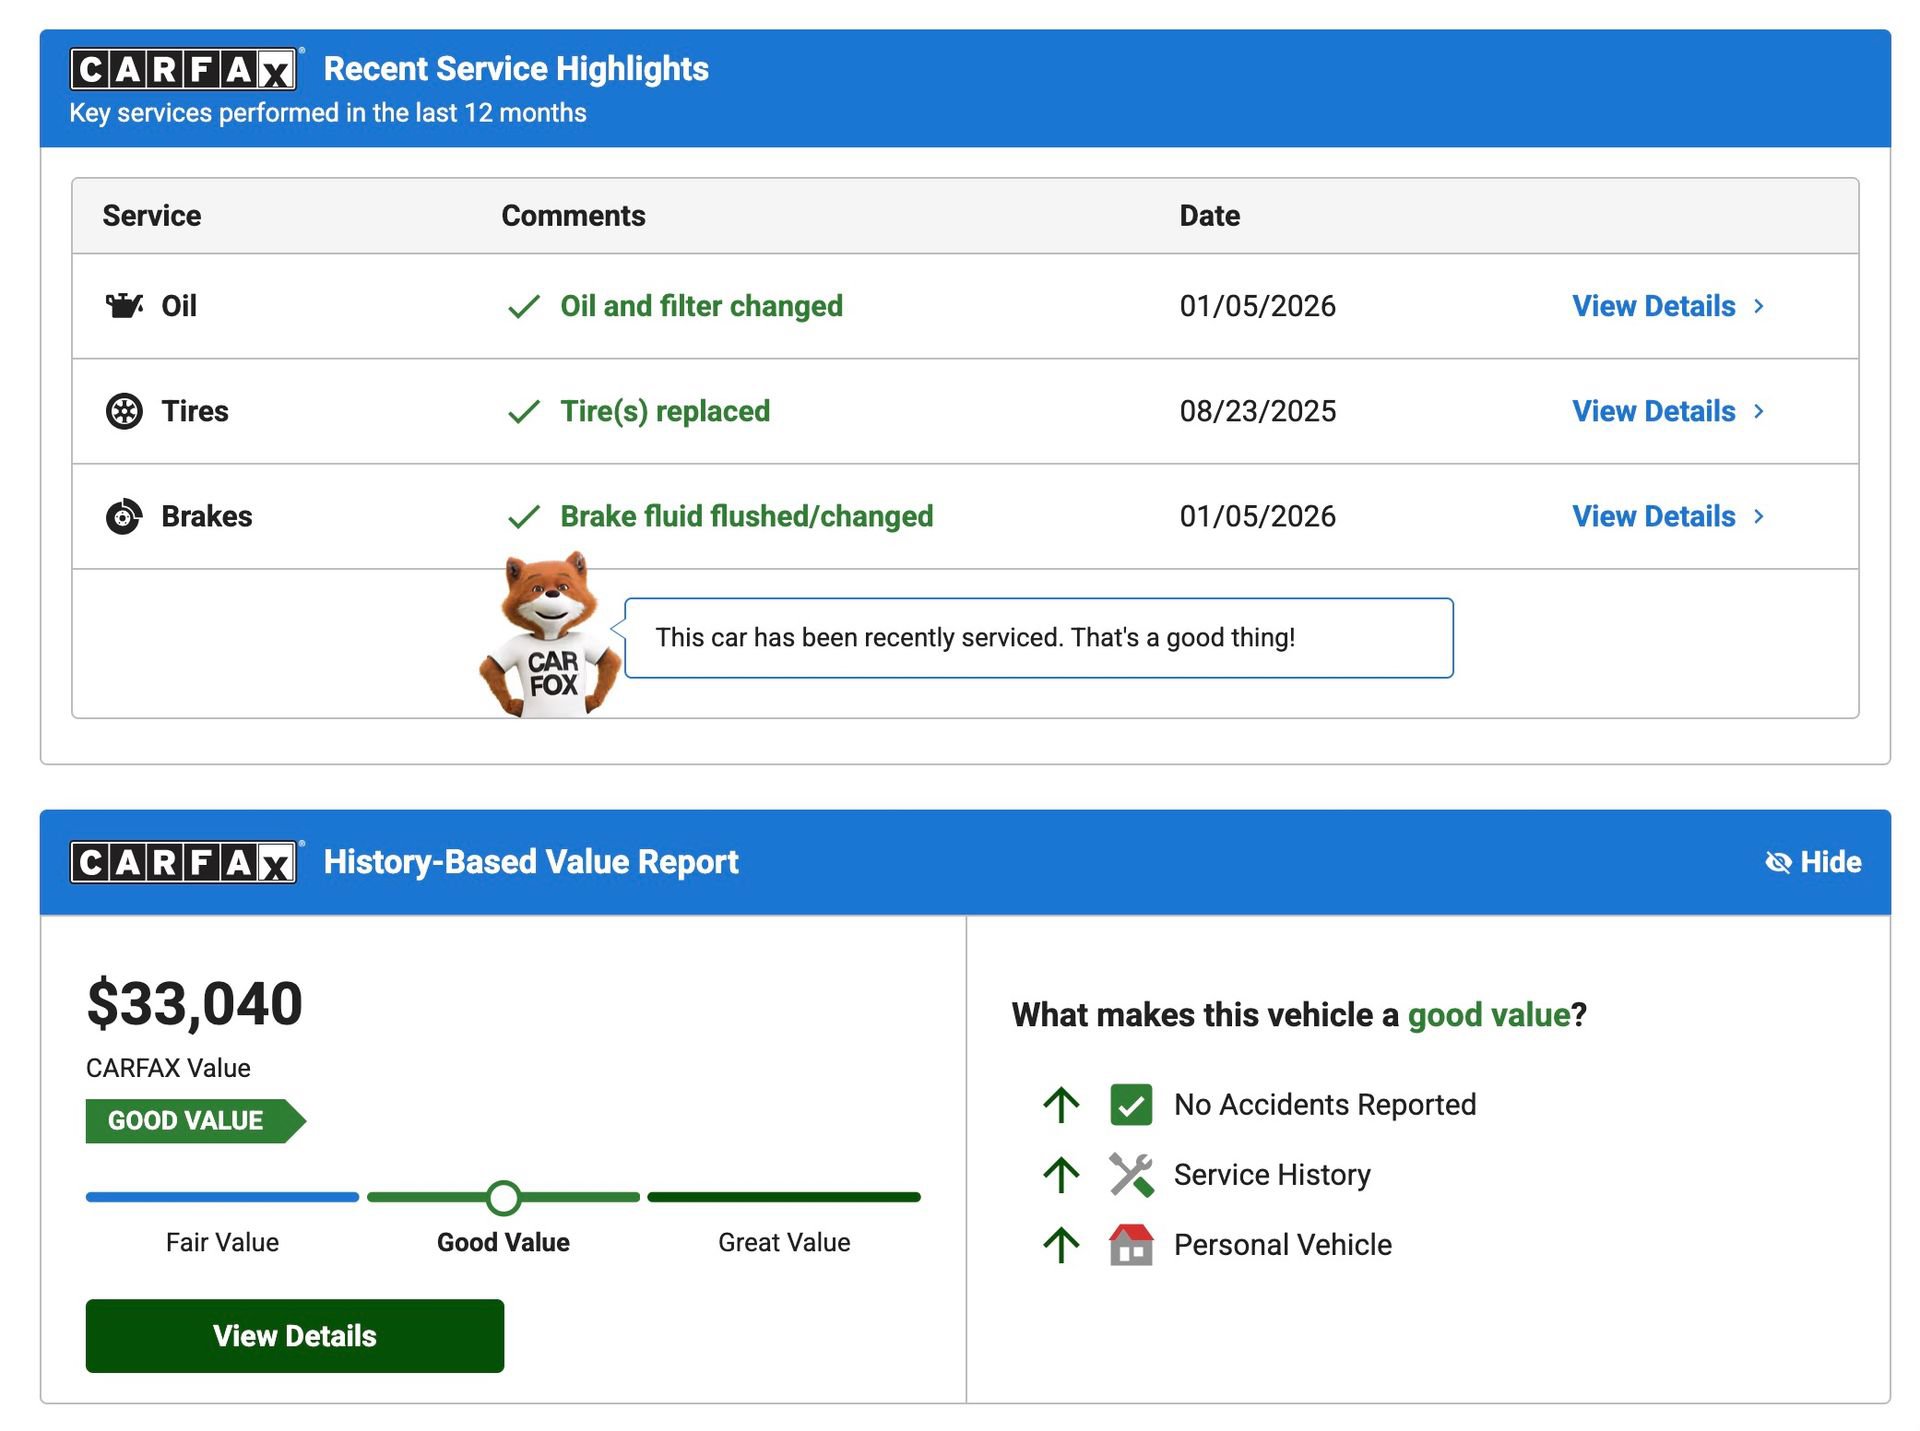The width and height of the screenshot is (1920, 1431).
Task: Click the Car Fox mascot image
Action: click(x=549, y=634)
